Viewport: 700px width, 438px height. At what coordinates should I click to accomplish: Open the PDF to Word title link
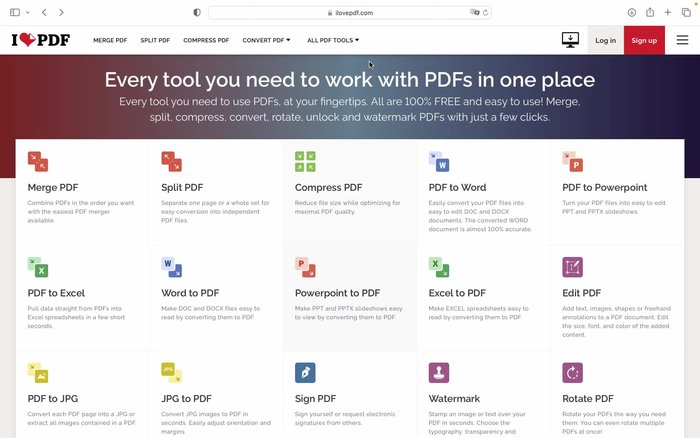point(457,188)
